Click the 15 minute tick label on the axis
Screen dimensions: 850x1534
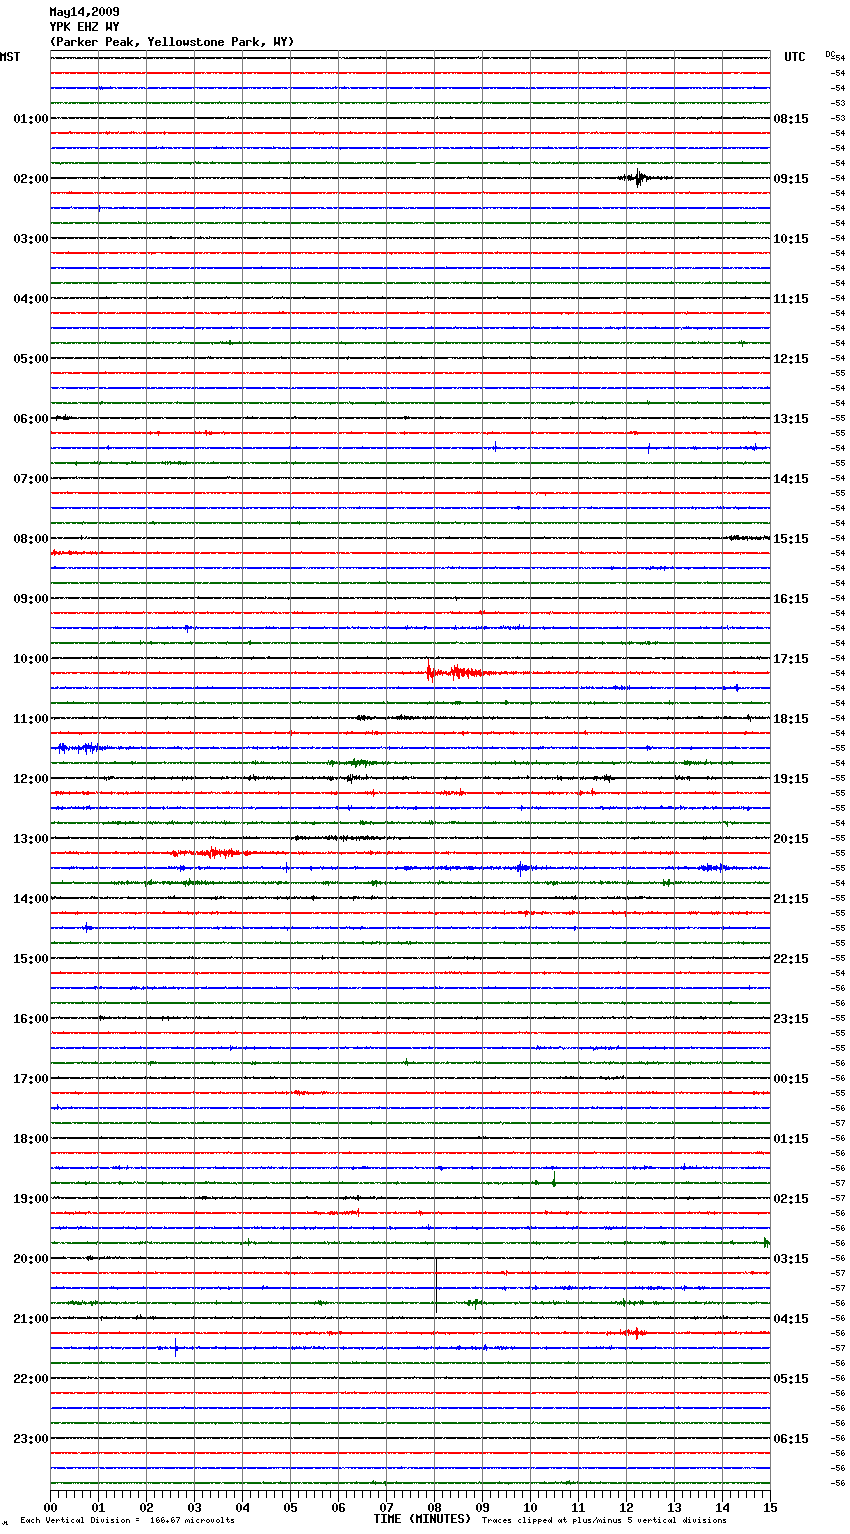pyautogui.click(x=770, y=1507)
